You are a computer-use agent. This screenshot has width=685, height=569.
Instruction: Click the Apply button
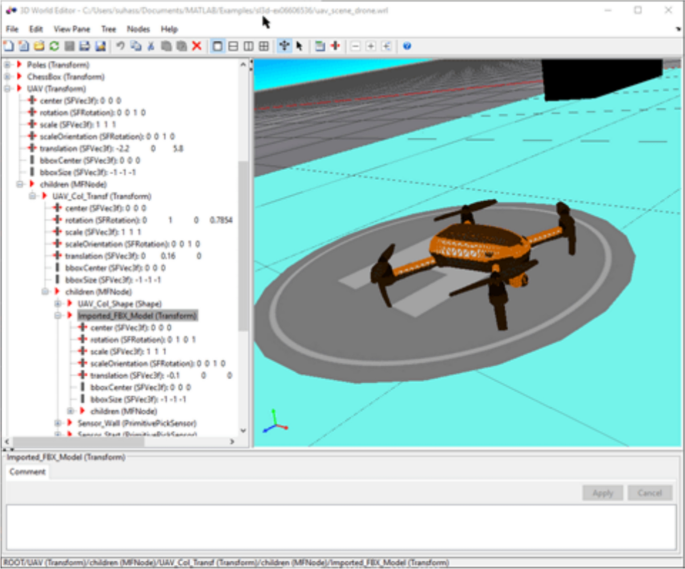point(602,493)
